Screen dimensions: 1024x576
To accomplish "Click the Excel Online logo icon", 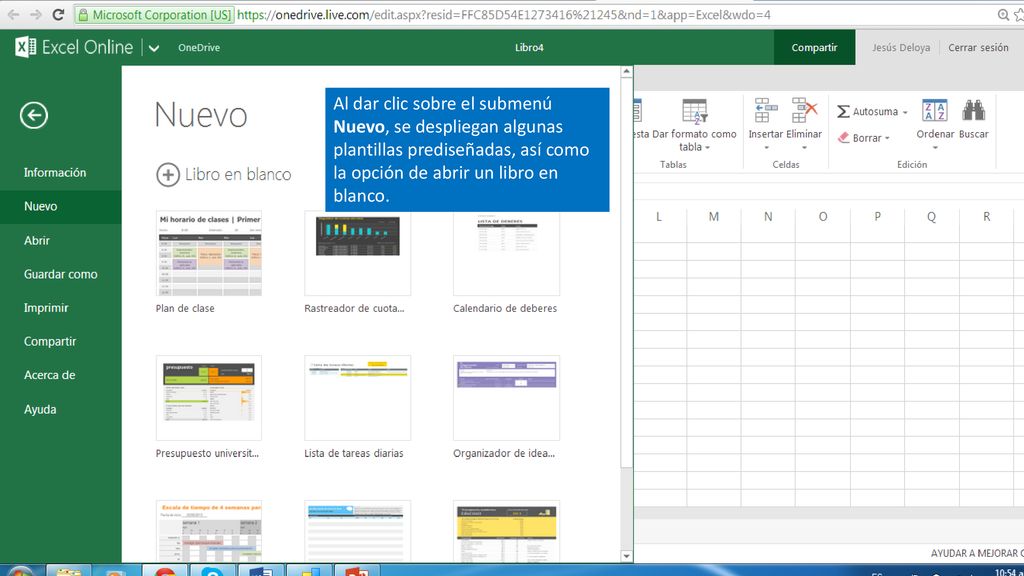I will click(25, 47).
